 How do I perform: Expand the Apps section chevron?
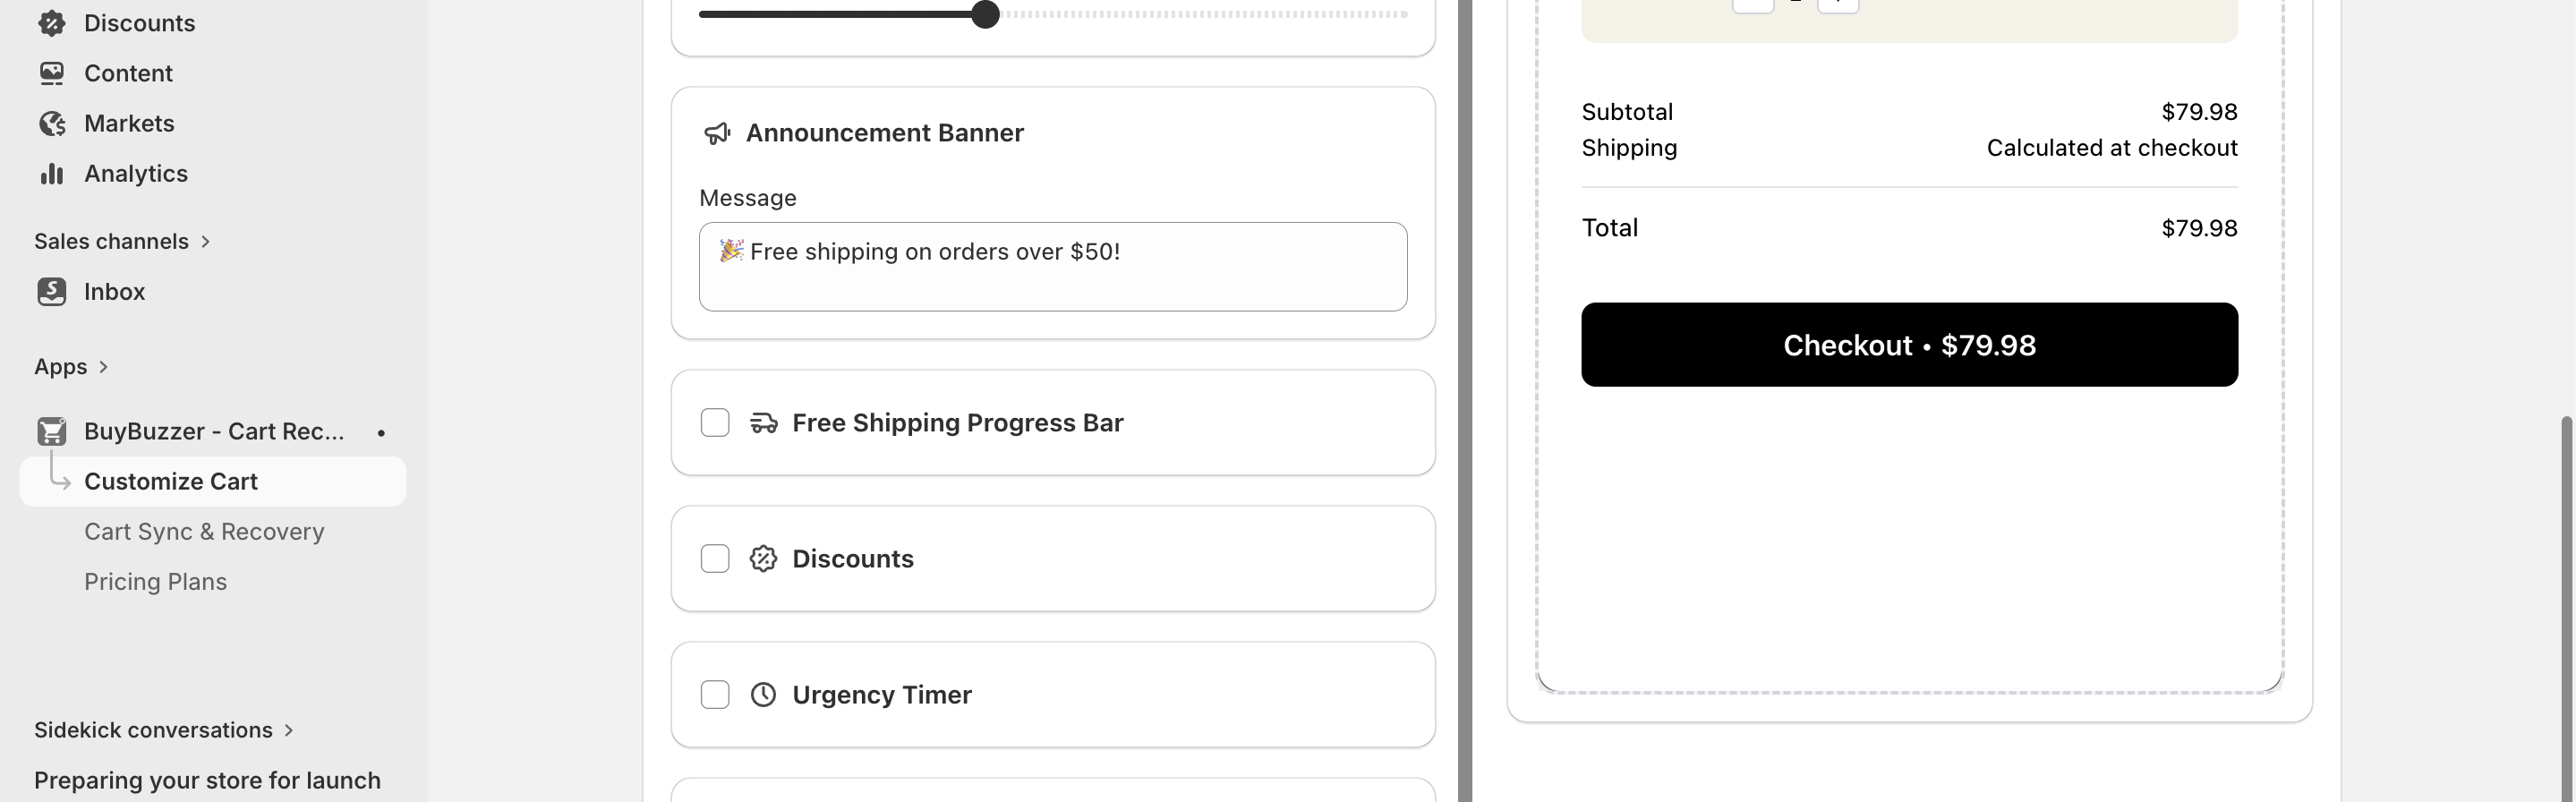point(103,367)
